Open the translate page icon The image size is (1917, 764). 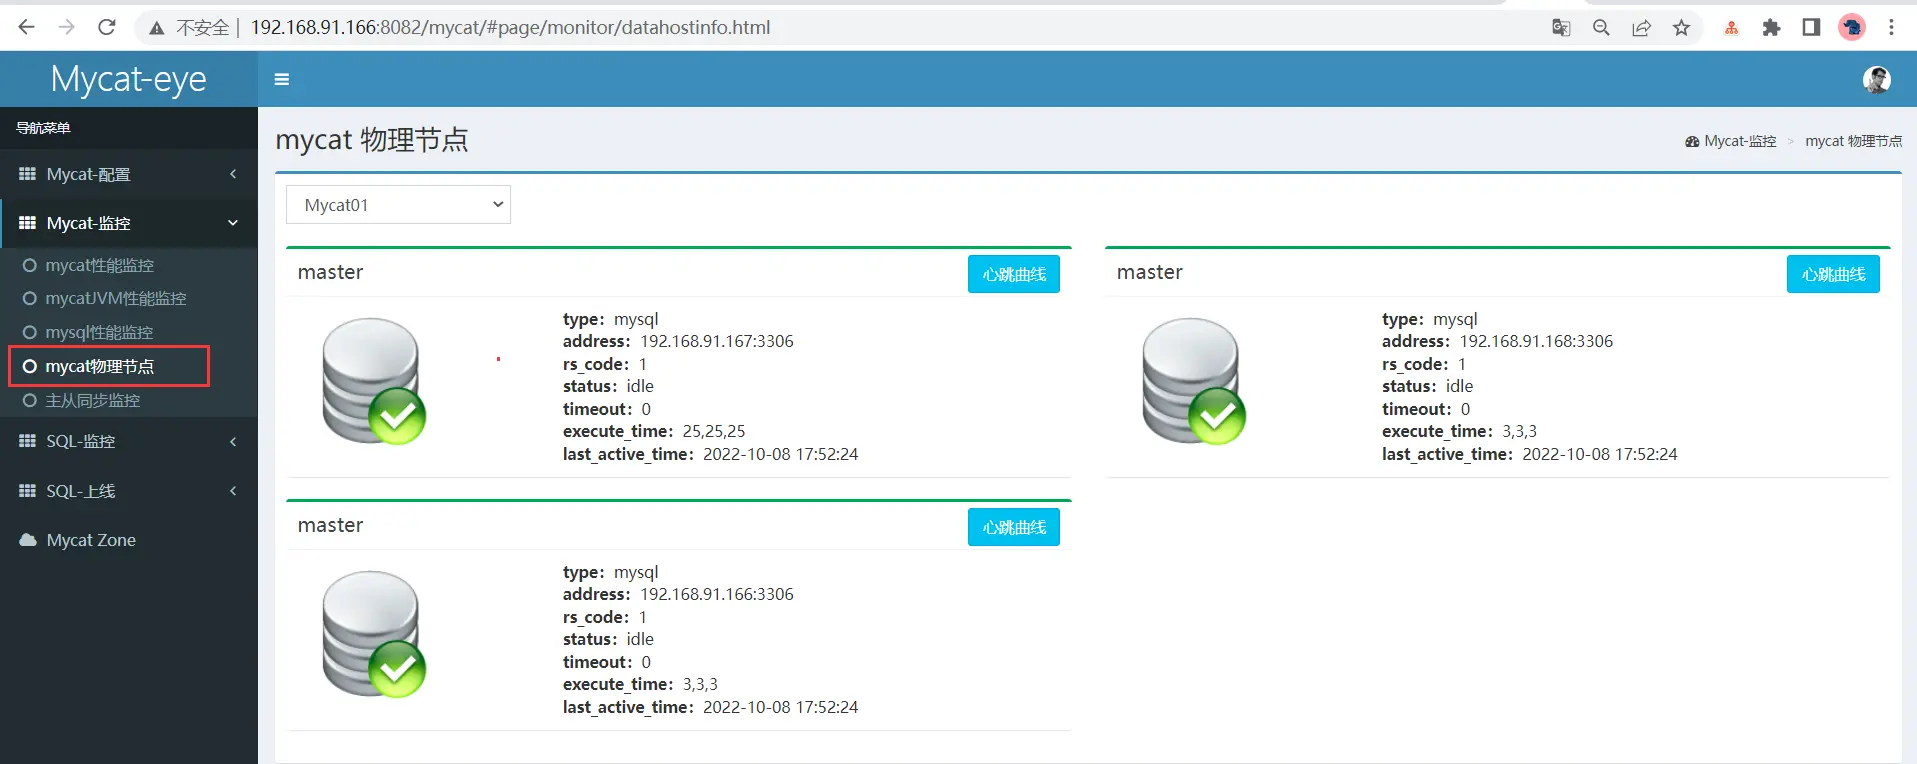[x=1561, y=27]
